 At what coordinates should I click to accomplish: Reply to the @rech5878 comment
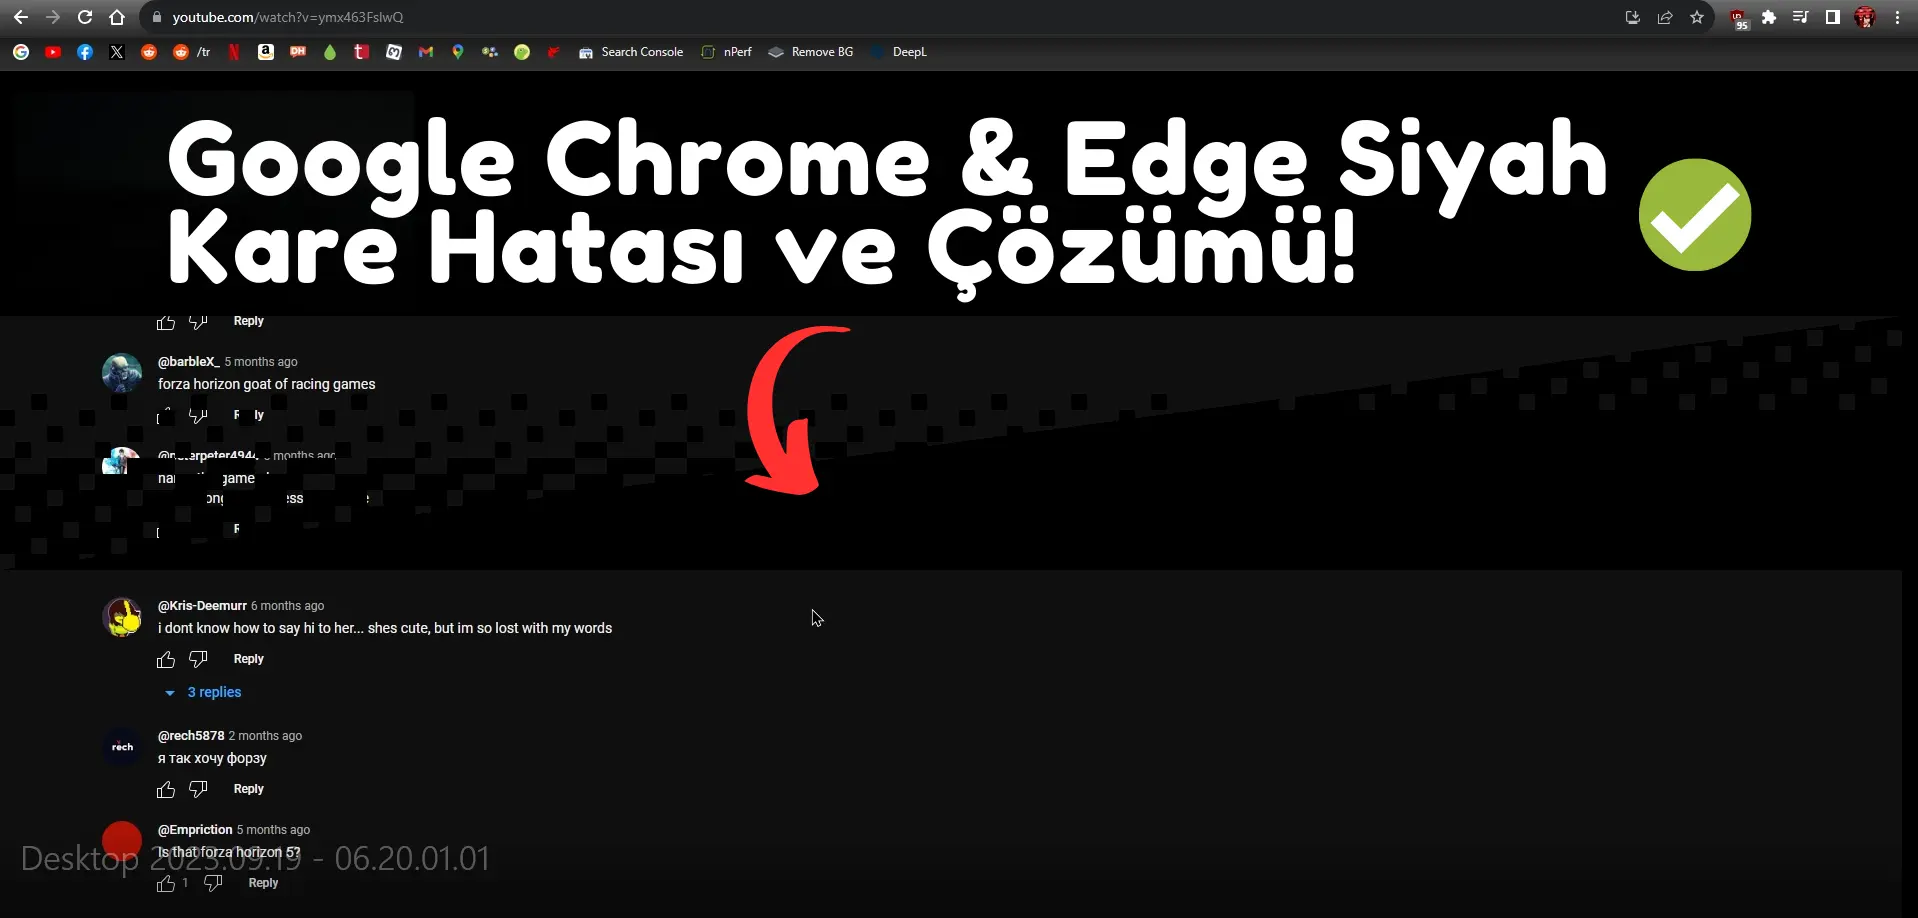click(248, 789)
